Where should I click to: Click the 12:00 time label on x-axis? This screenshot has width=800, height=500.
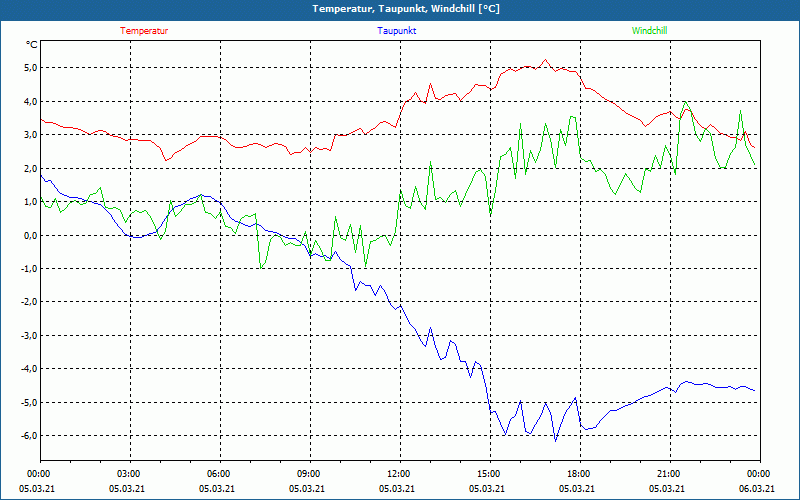pyautogui.click(x=400, y=474)
